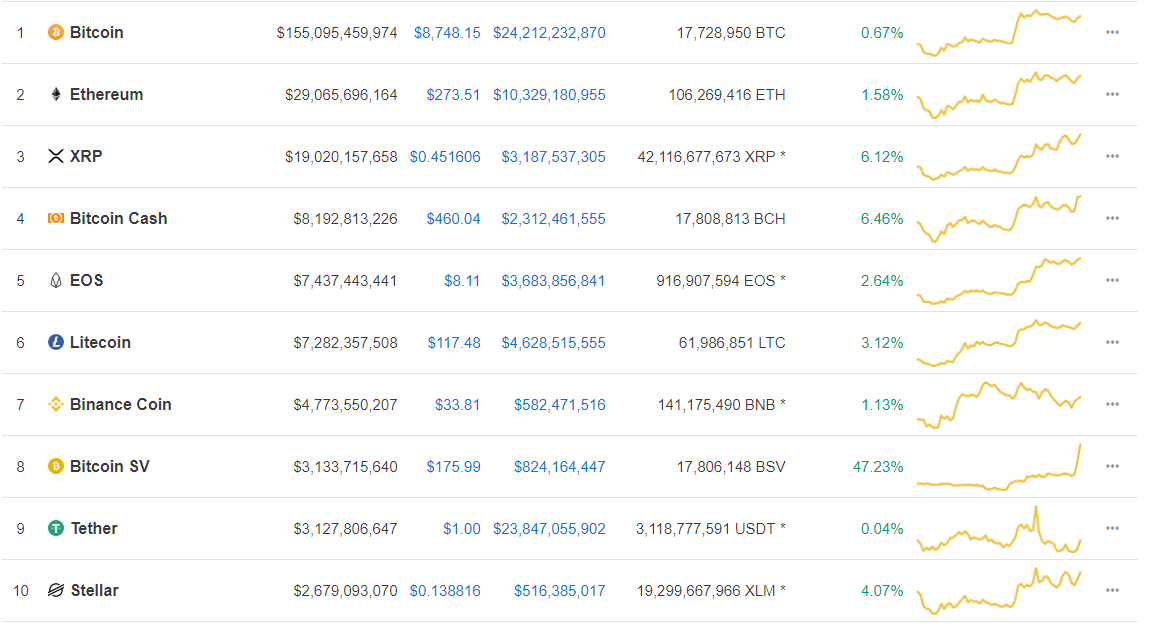Click Bitcoin SV volume $824,164,447
1154x625 pixels.
(559, 467)
